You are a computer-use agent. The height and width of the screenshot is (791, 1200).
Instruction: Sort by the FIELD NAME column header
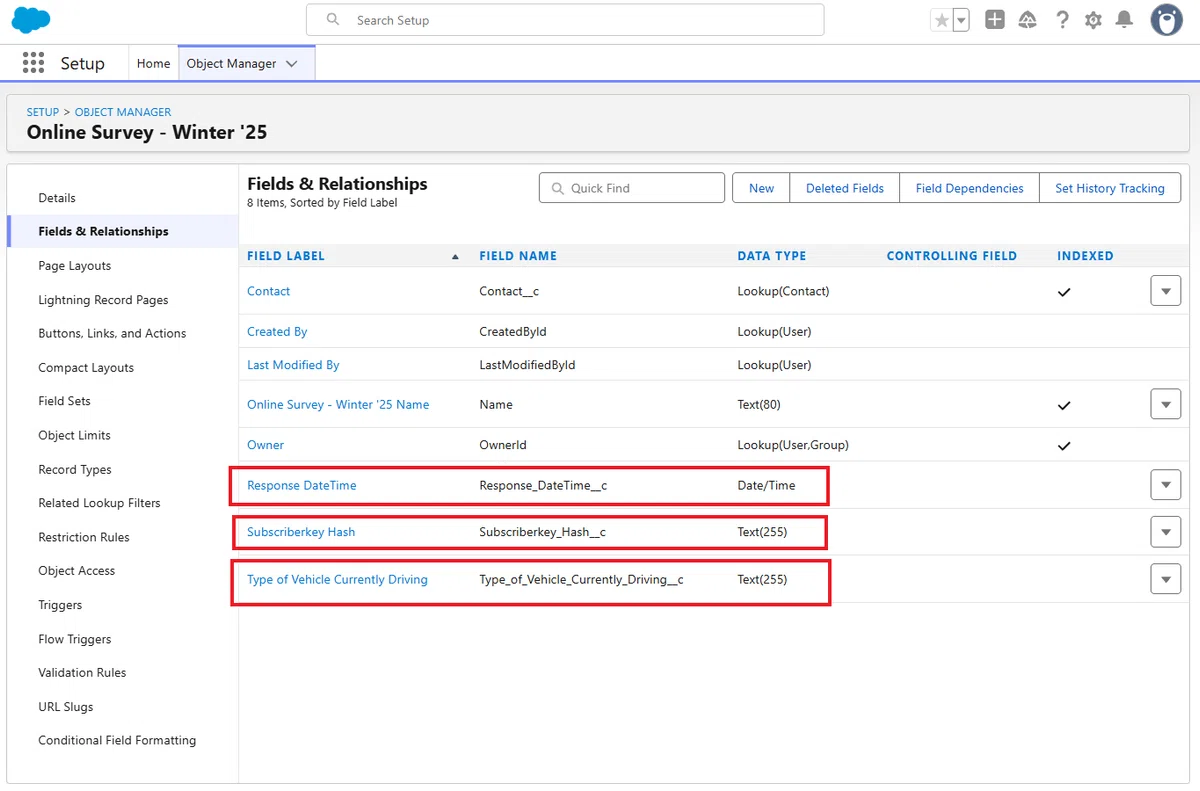[518, 256]
